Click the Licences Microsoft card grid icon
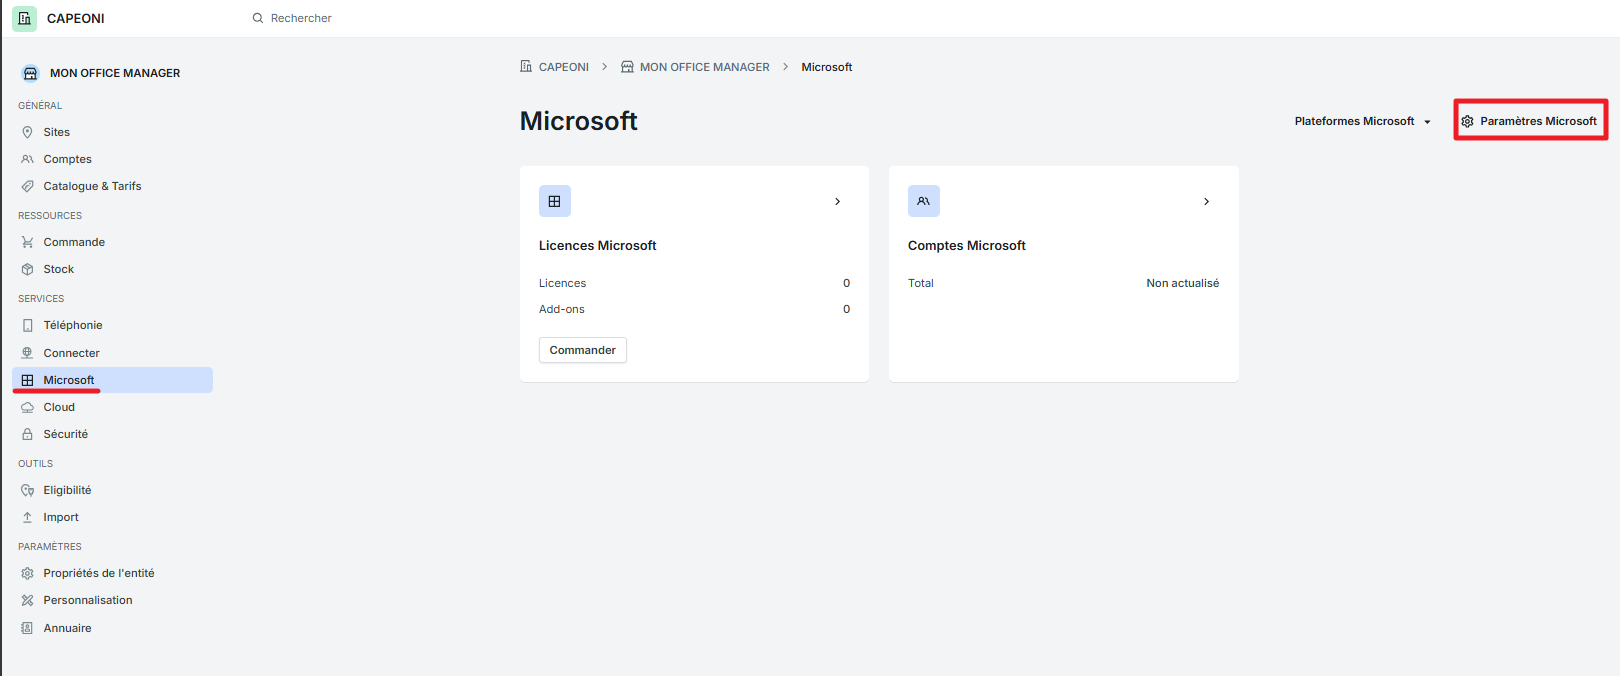The height and width of the screenshot is (676, 1620). pos(555,201)
